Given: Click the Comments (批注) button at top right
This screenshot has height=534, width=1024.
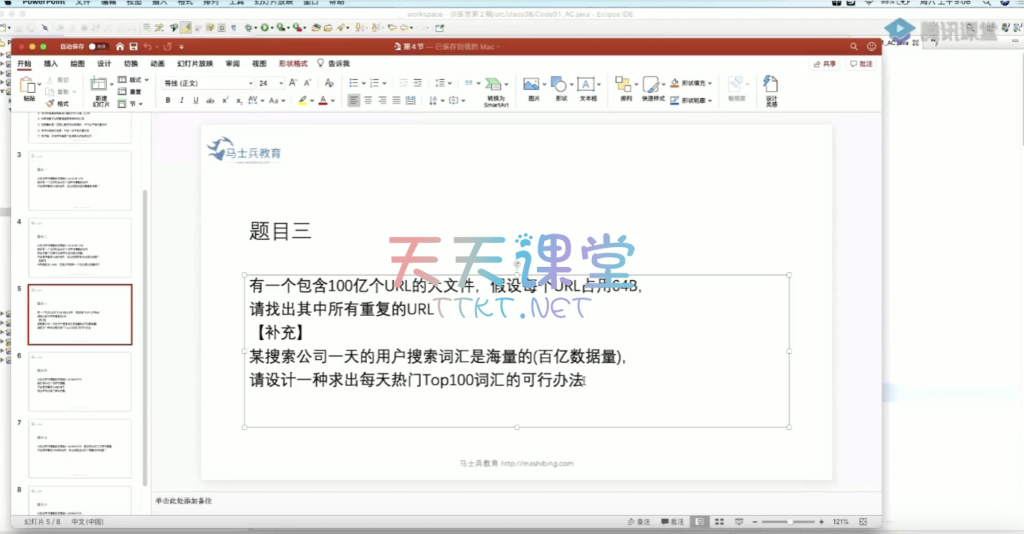Looking at the screenshot, I should point(860,63).
